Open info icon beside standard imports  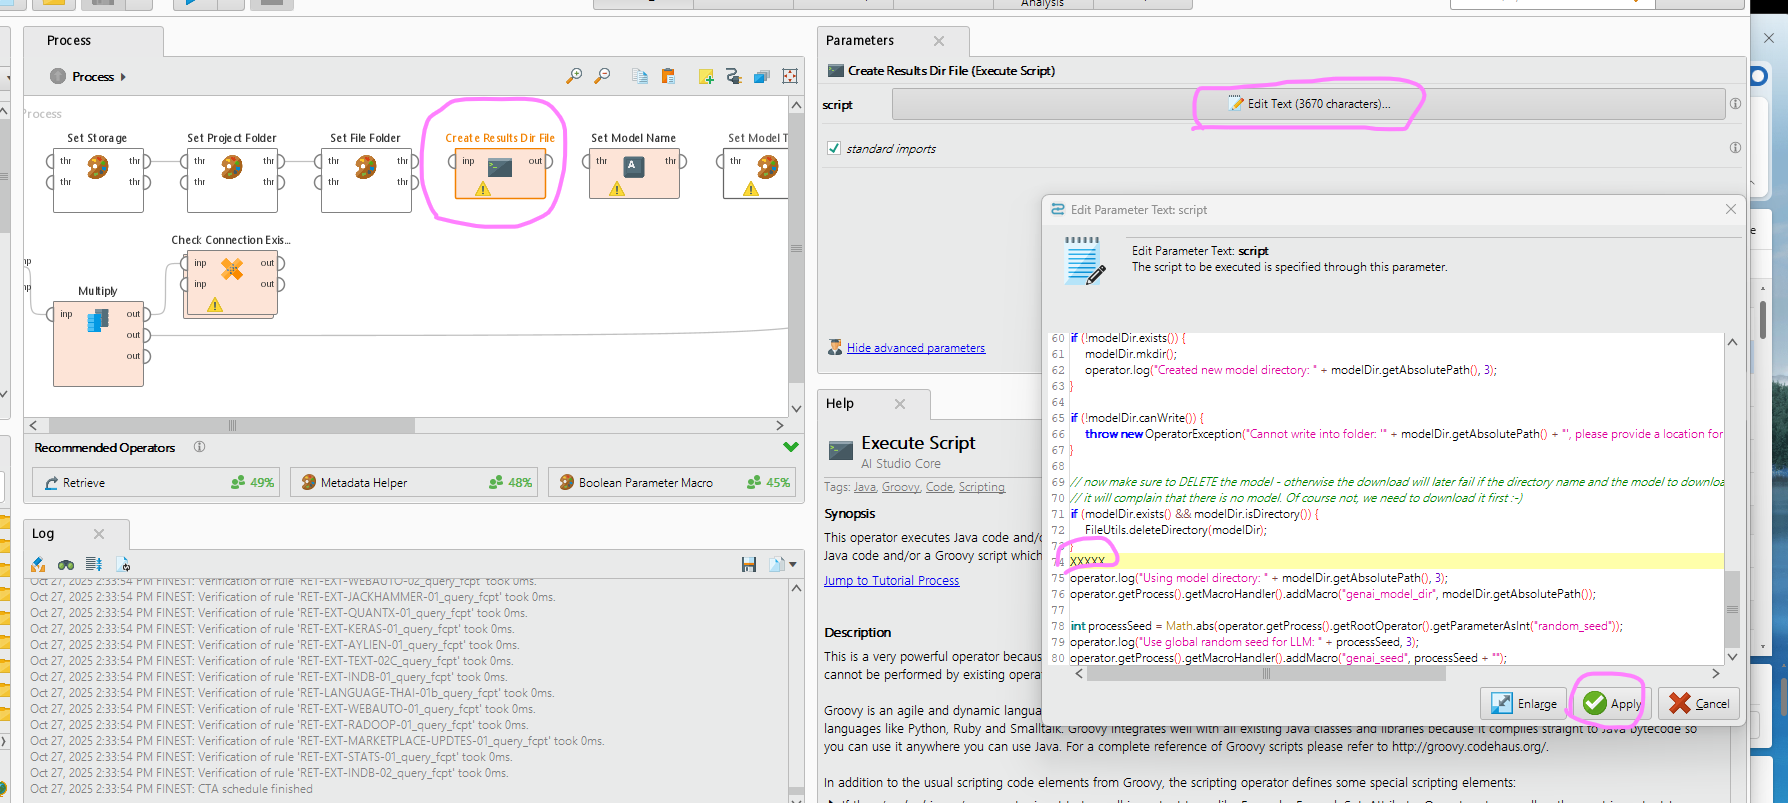1735,148
